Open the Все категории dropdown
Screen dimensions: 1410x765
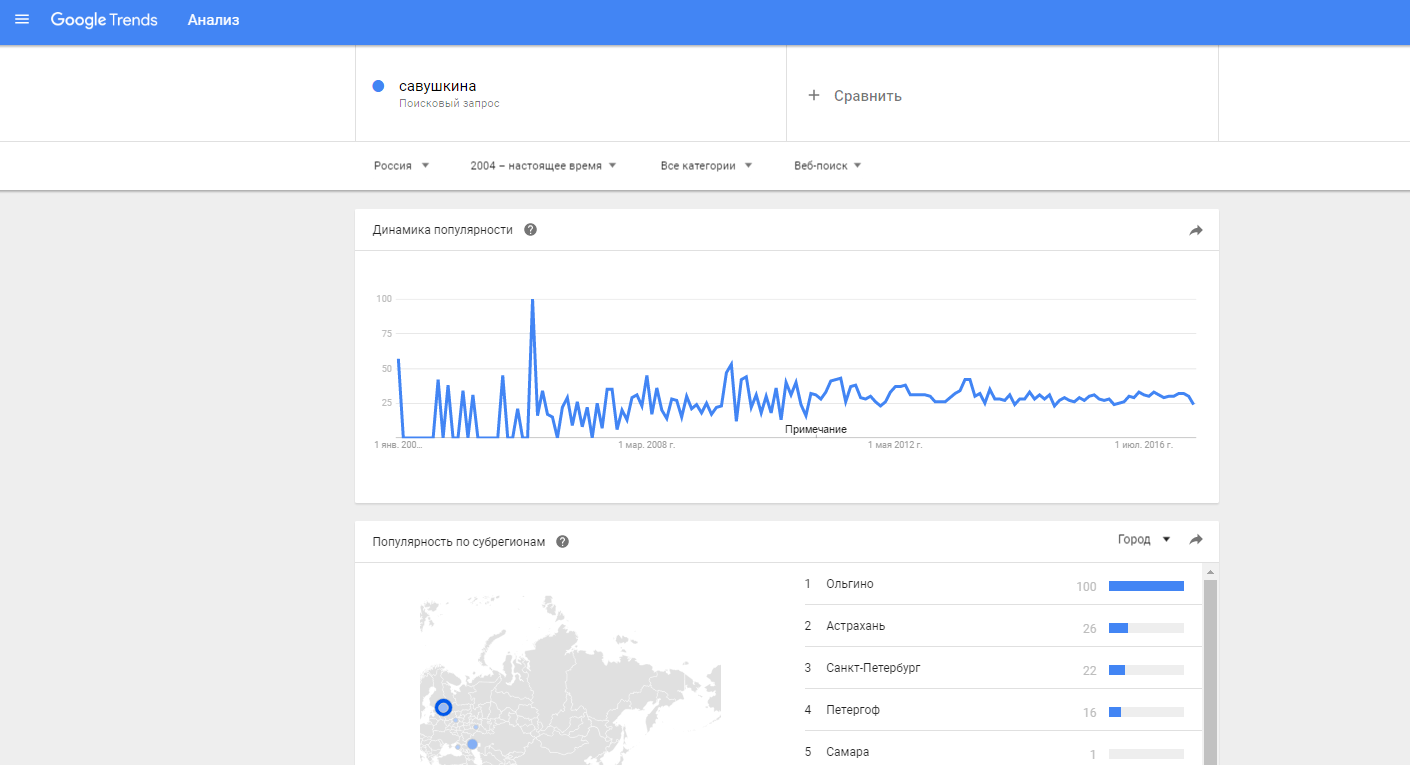pos(706,166)
